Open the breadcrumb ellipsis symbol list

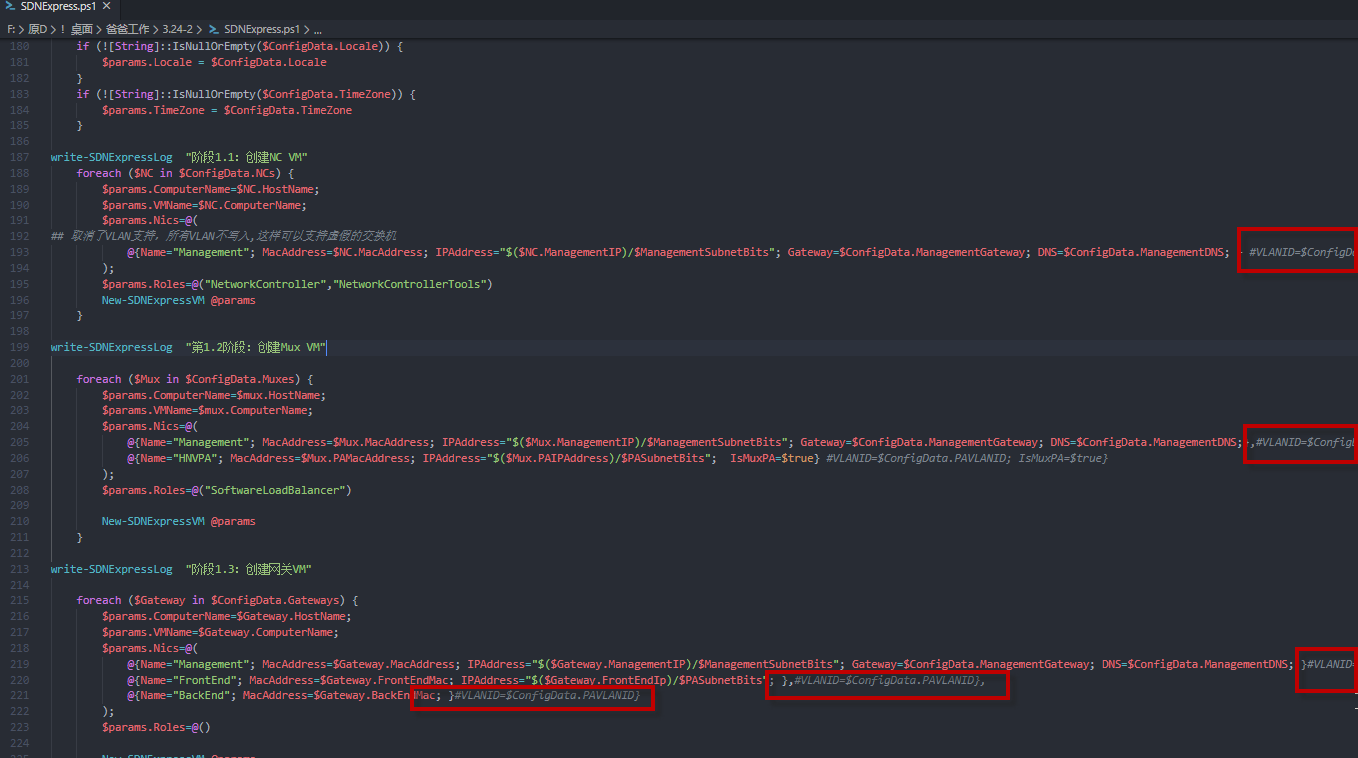point(318,29)
